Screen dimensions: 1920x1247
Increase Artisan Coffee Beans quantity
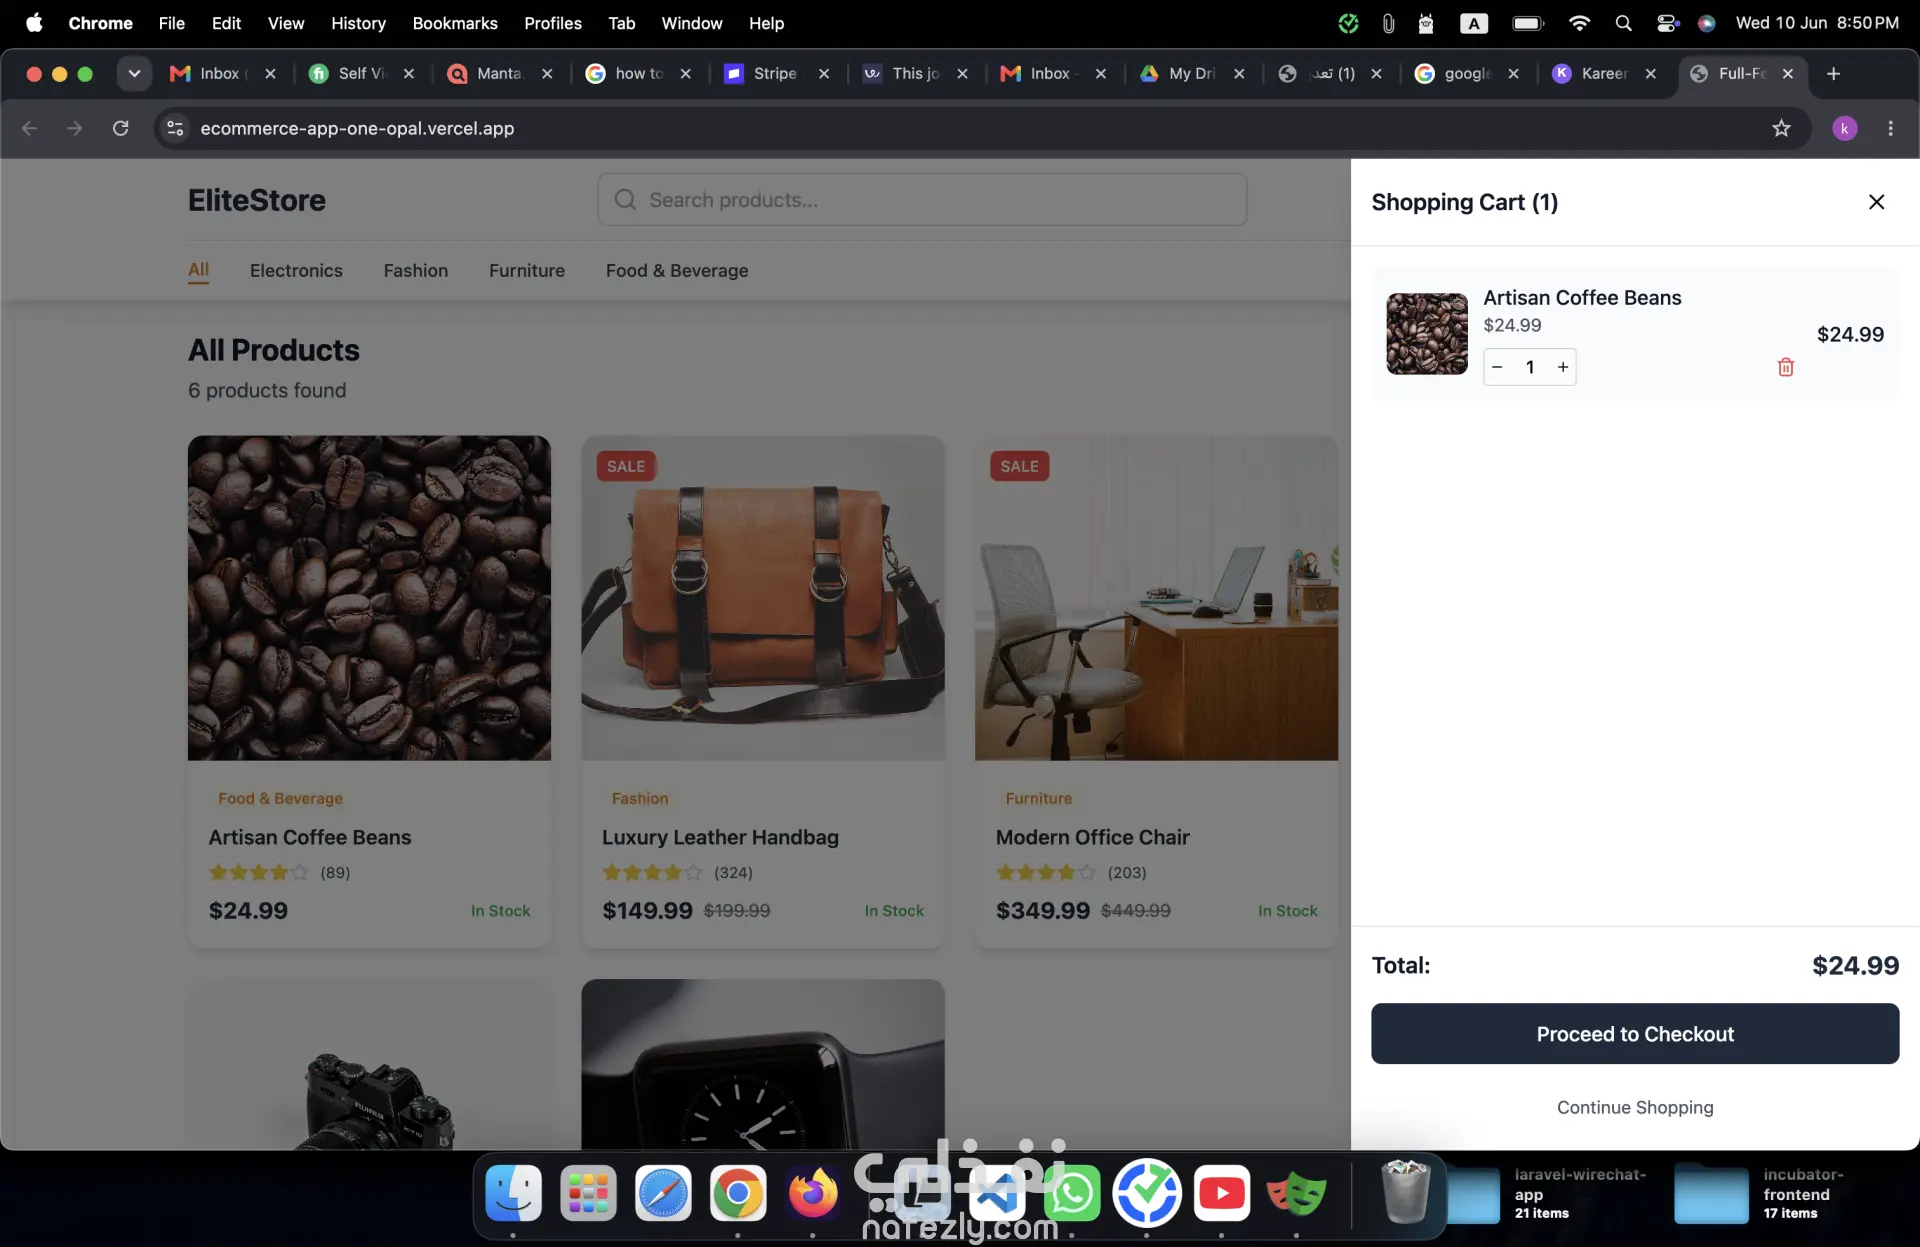[x=1563, y=367]
